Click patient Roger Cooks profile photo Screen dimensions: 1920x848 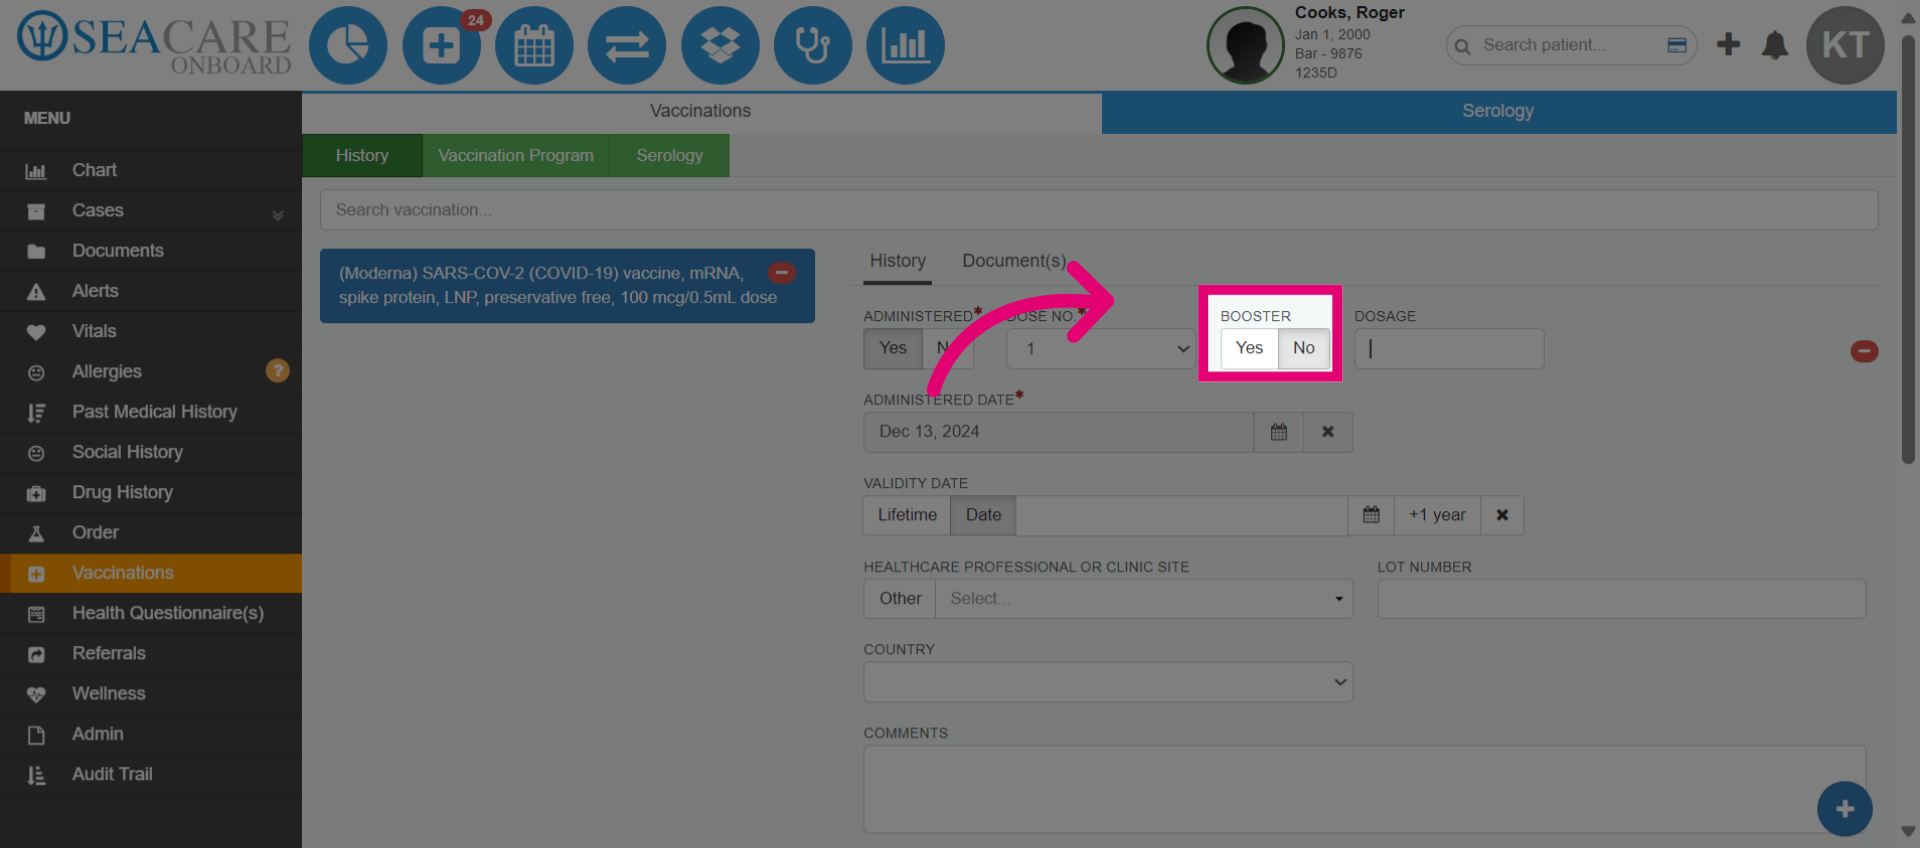1246,45
